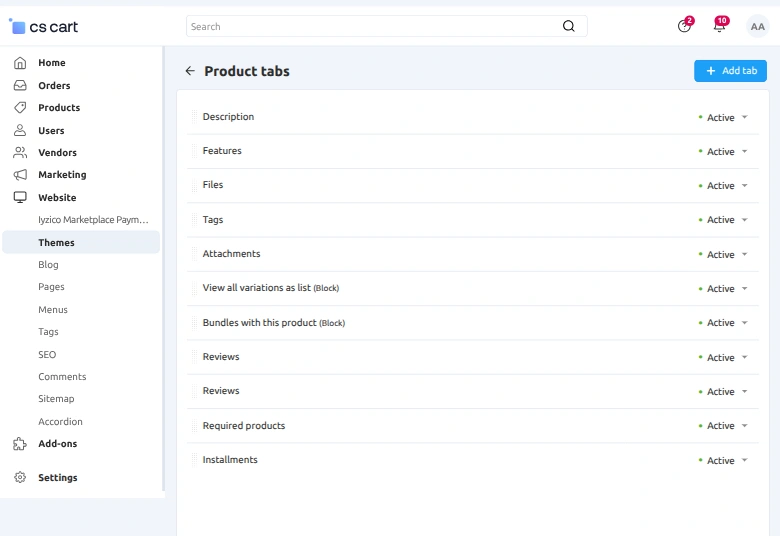780x536 pixels.
Task: Open the Pages submenu link
Action: pos(51,287)
